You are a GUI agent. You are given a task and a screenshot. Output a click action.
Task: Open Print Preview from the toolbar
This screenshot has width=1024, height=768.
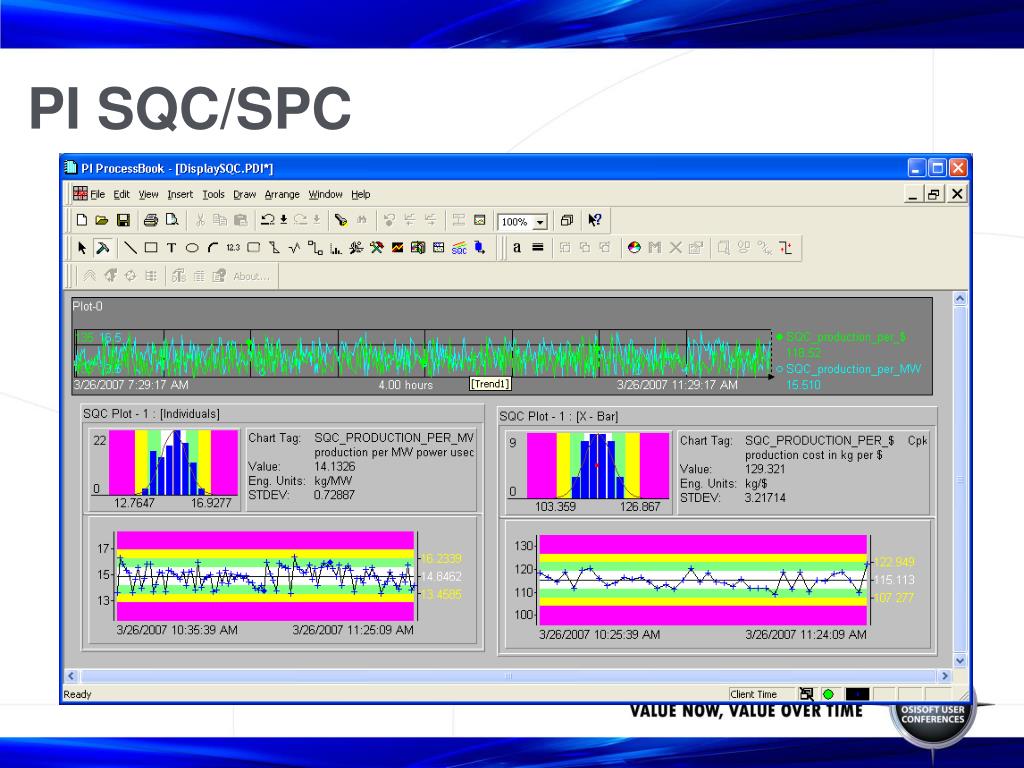pyautogui.click(x=172, y=220)
